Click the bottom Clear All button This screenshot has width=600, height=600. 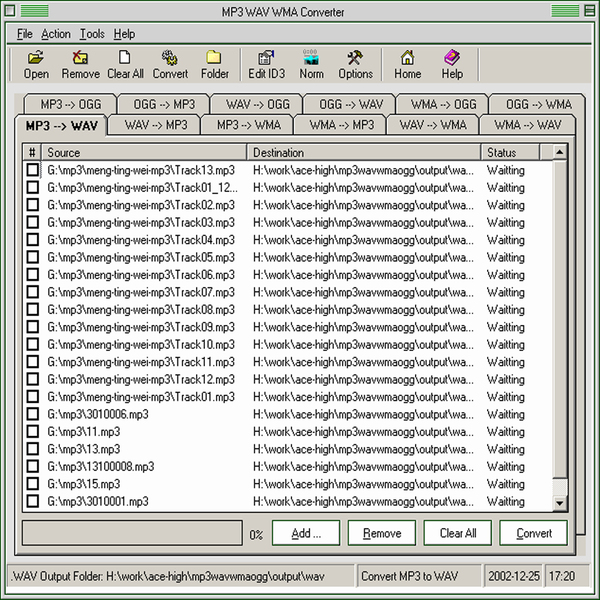coord(457,533)
